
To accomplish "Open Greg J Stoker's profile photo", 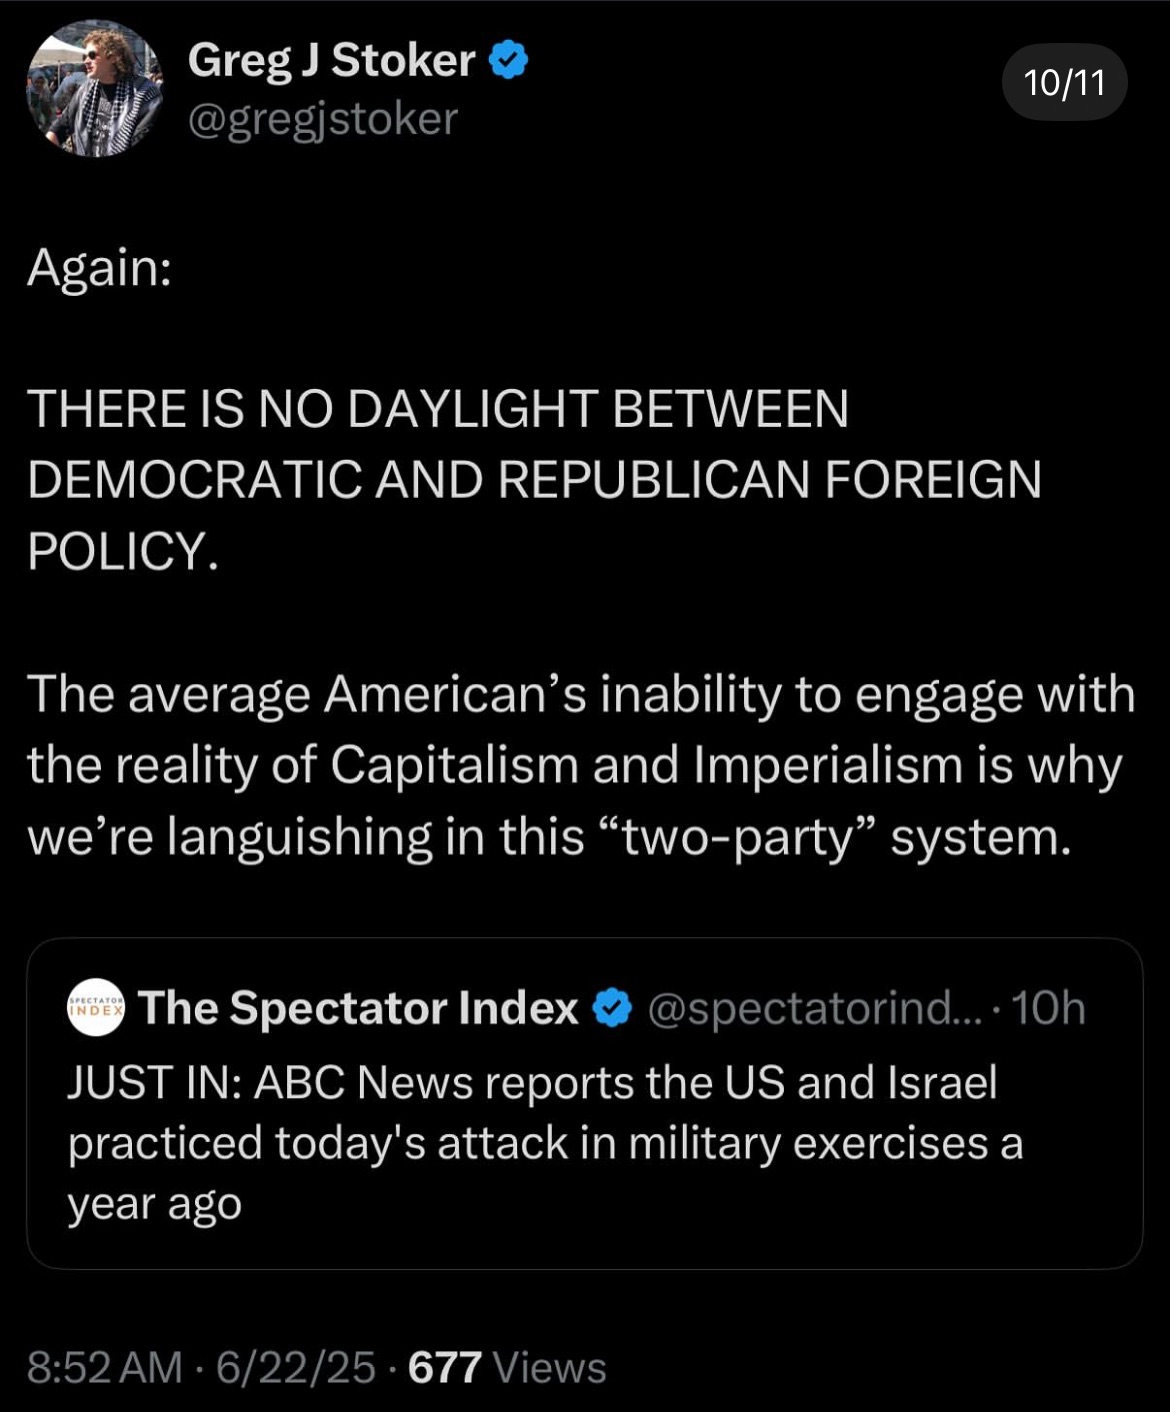I will coord(94,88).
